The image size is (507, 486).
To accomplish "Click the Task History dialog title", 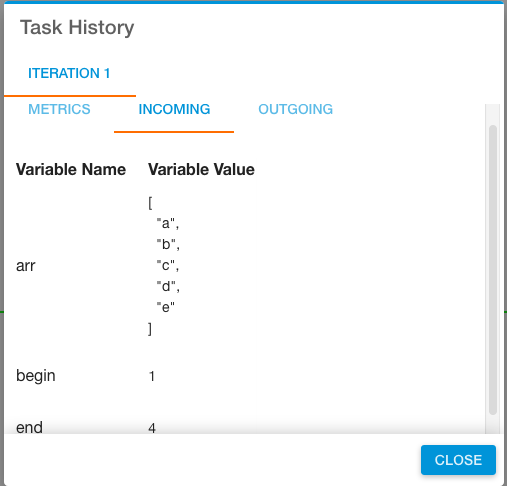I will (77, 27).
